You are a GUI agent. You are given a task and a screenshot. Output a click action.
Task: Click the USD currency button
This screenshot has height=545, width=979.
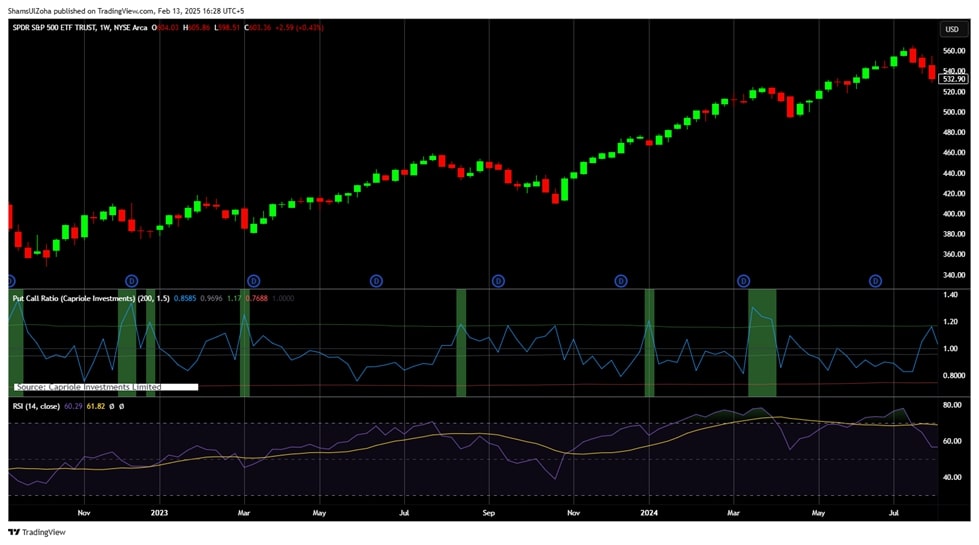tap(952, 29)
